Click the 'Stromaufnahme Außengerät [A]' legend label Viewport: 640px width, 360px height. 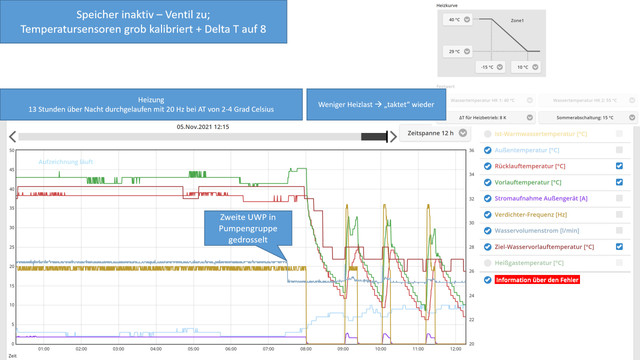tap(541, 198)
